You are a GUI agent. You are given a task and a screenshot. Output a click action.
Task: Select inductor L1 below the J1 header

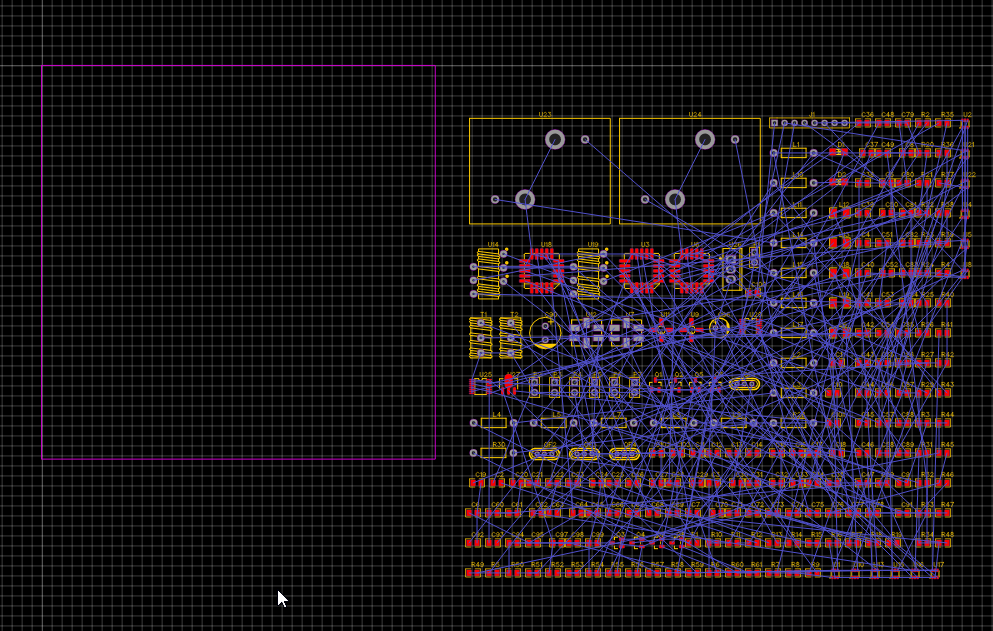(794, 153)
